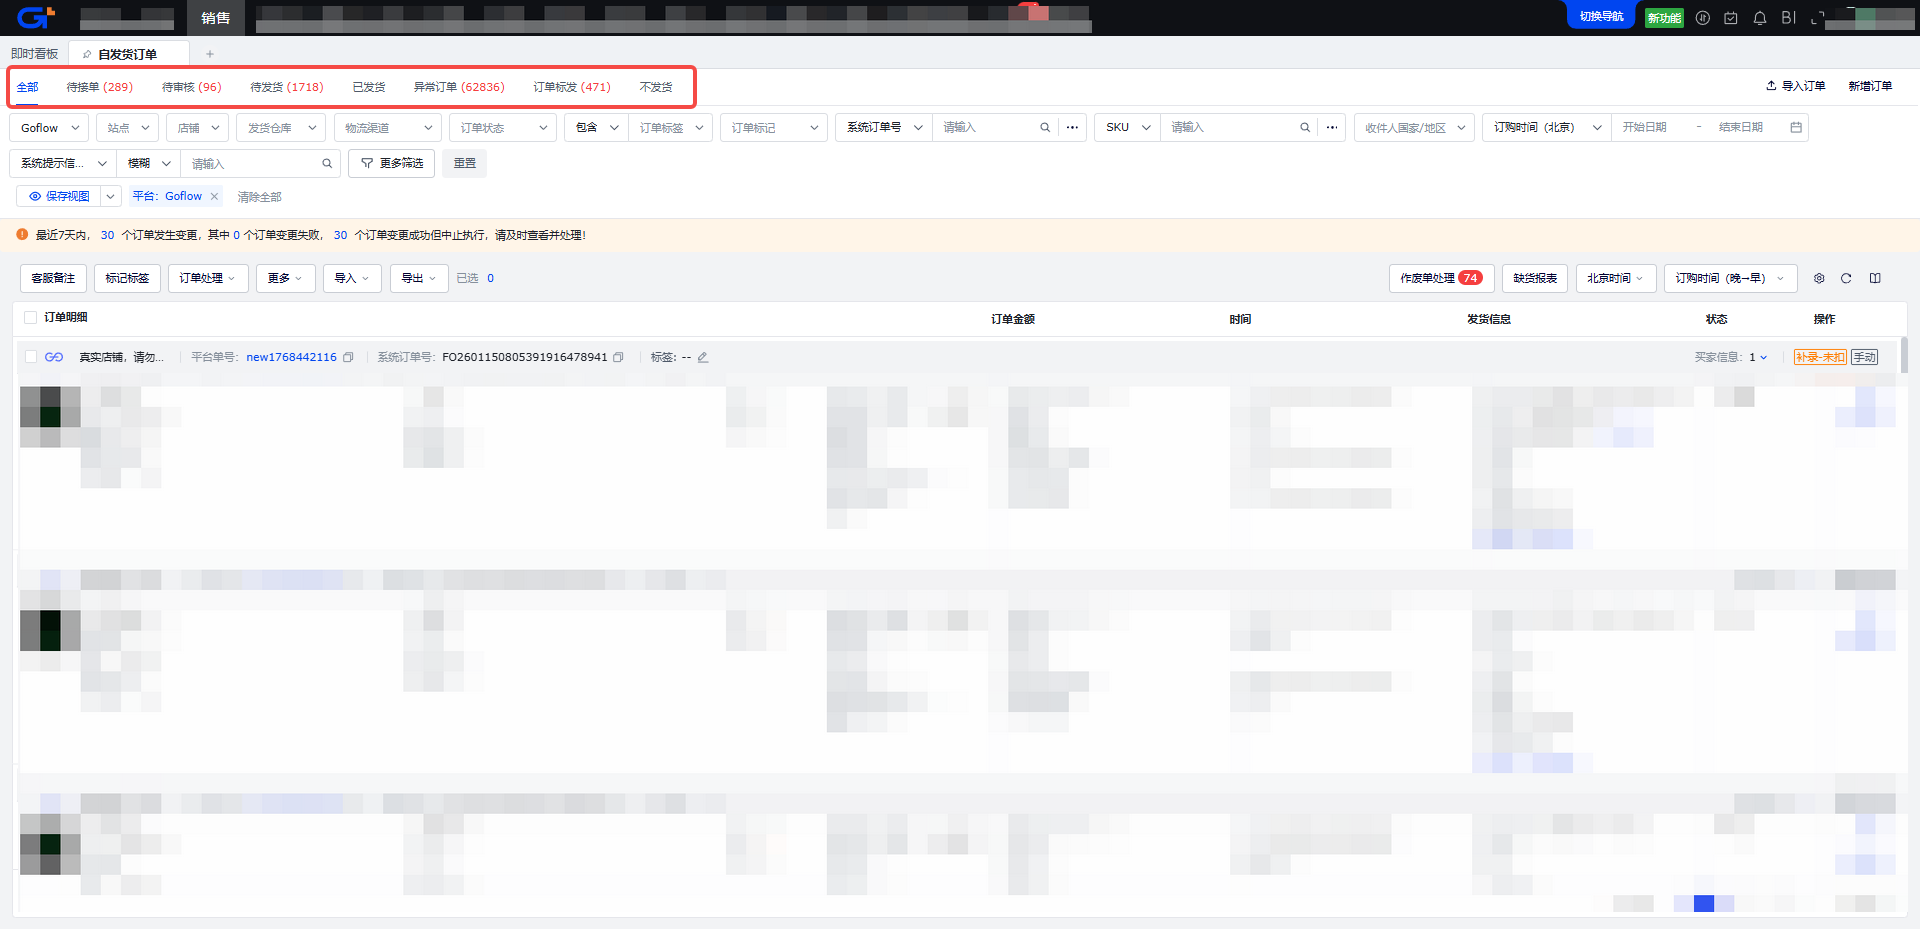This screenshot has width=1920, height=929.
Task: Open the 店铺 dropdown
Action: [198, 128]
